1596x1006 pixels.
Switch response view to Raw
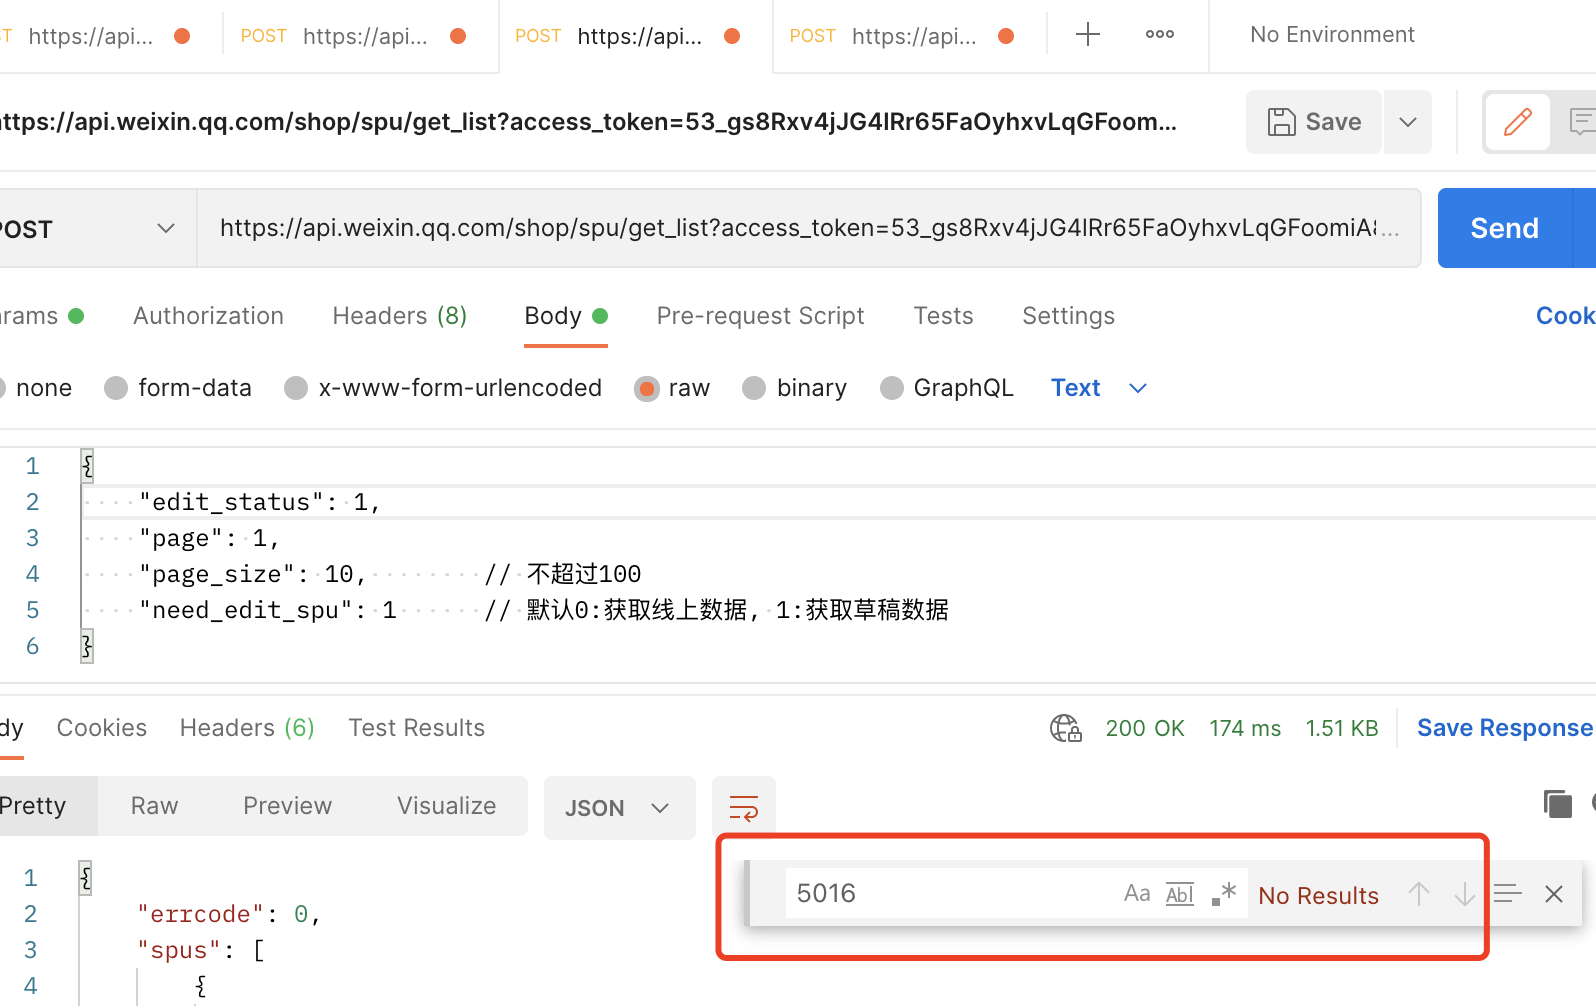click(x=154, y=806)
